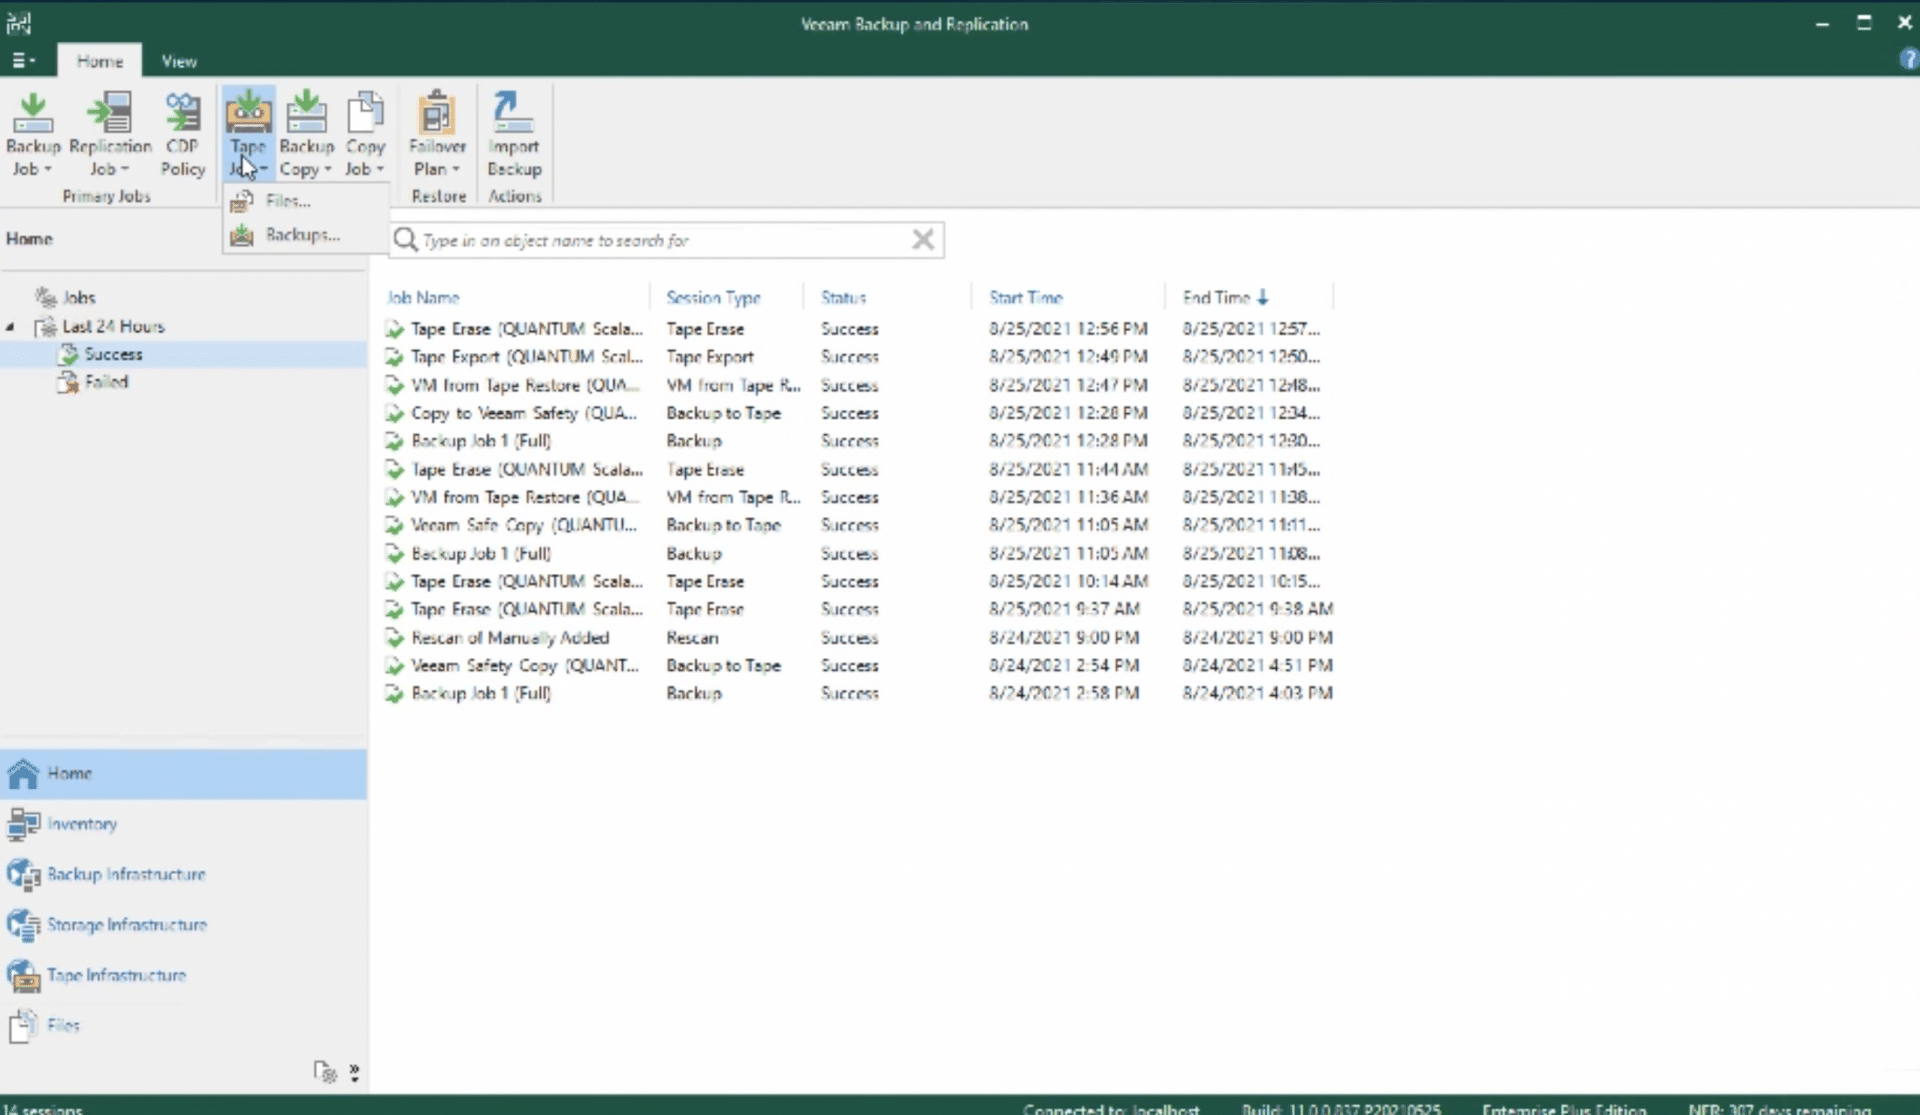This screenshot has width=1920, height=1115.
Task: Sort by Start Time column header
Action: point(1025,298)
